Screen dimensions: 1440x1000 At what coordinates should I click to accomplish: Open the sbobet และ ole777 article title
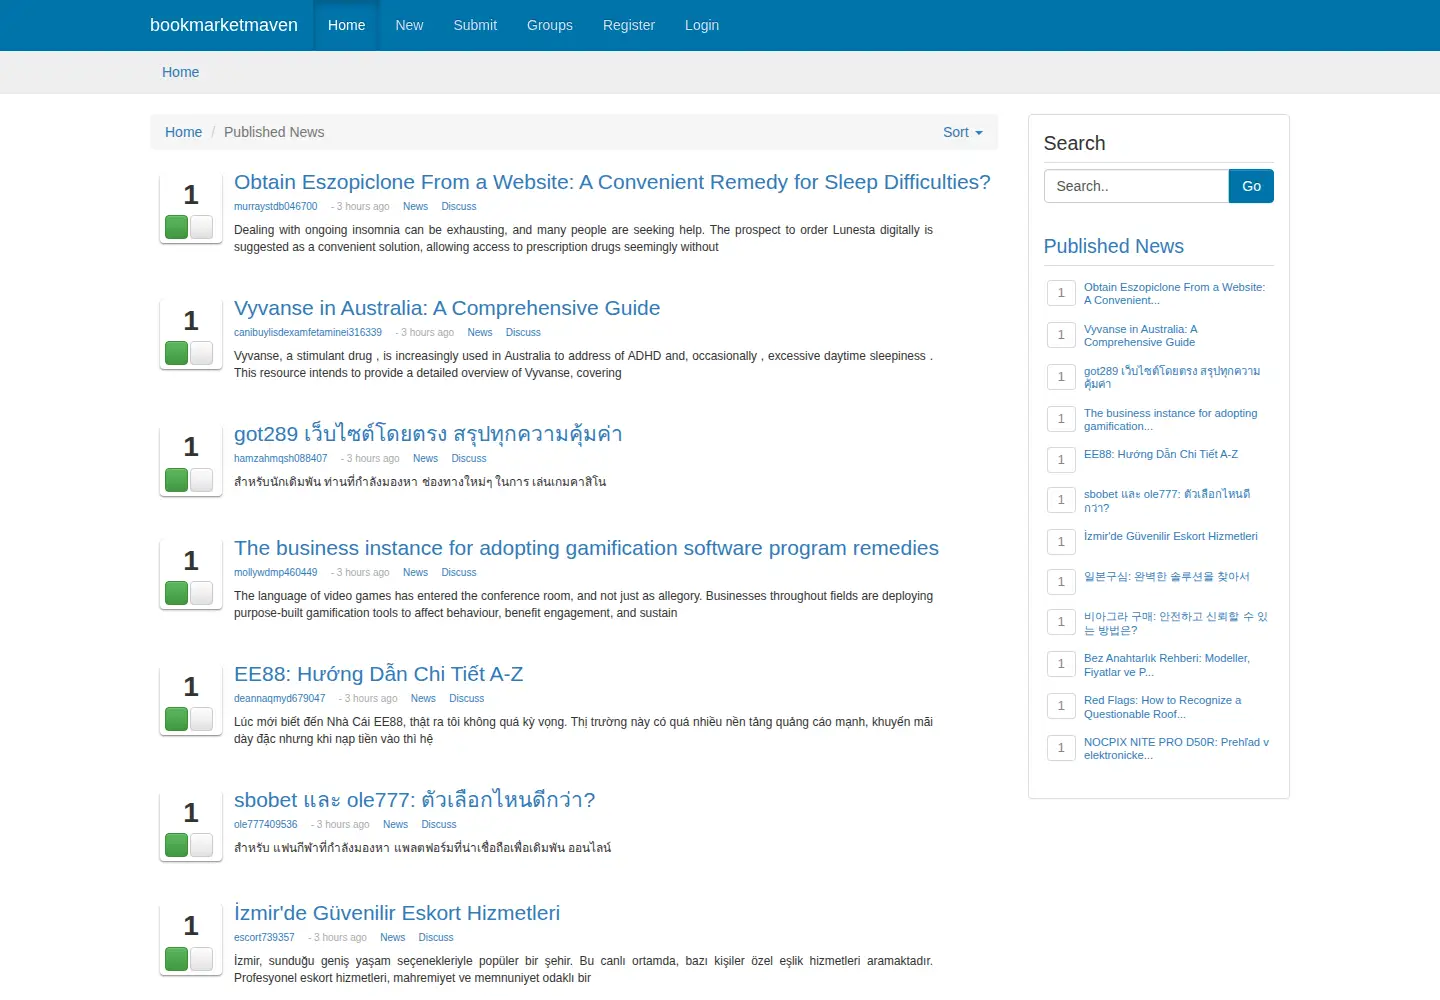coord(414,800)
